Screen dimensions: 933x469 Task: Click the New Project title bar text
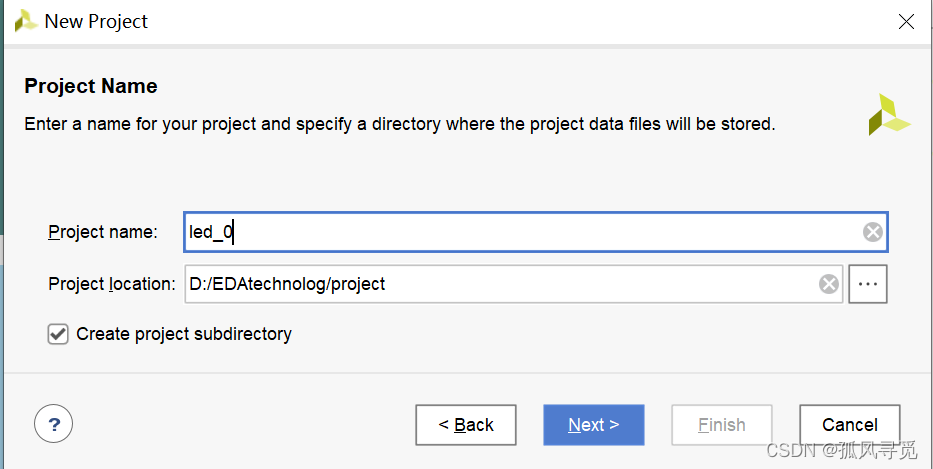click(96, 21)
